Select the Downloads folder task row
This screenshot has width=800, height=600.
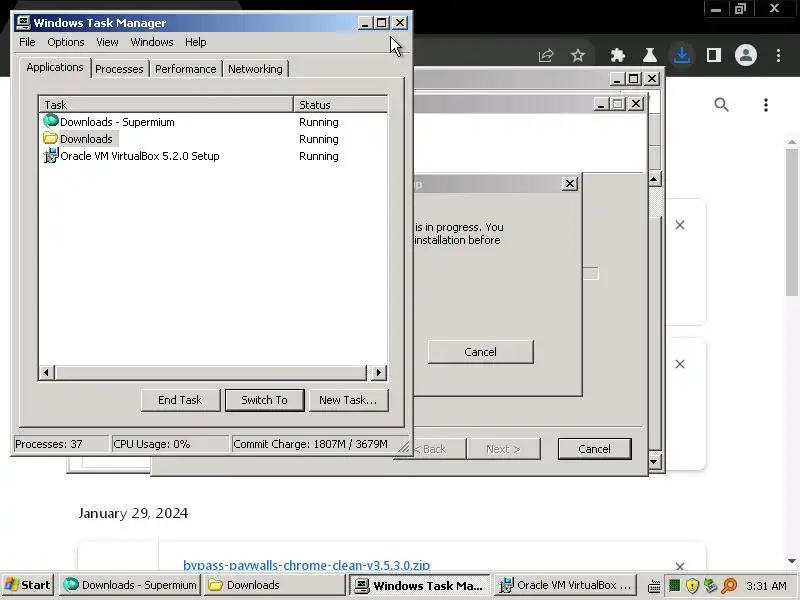coord(213,139)
